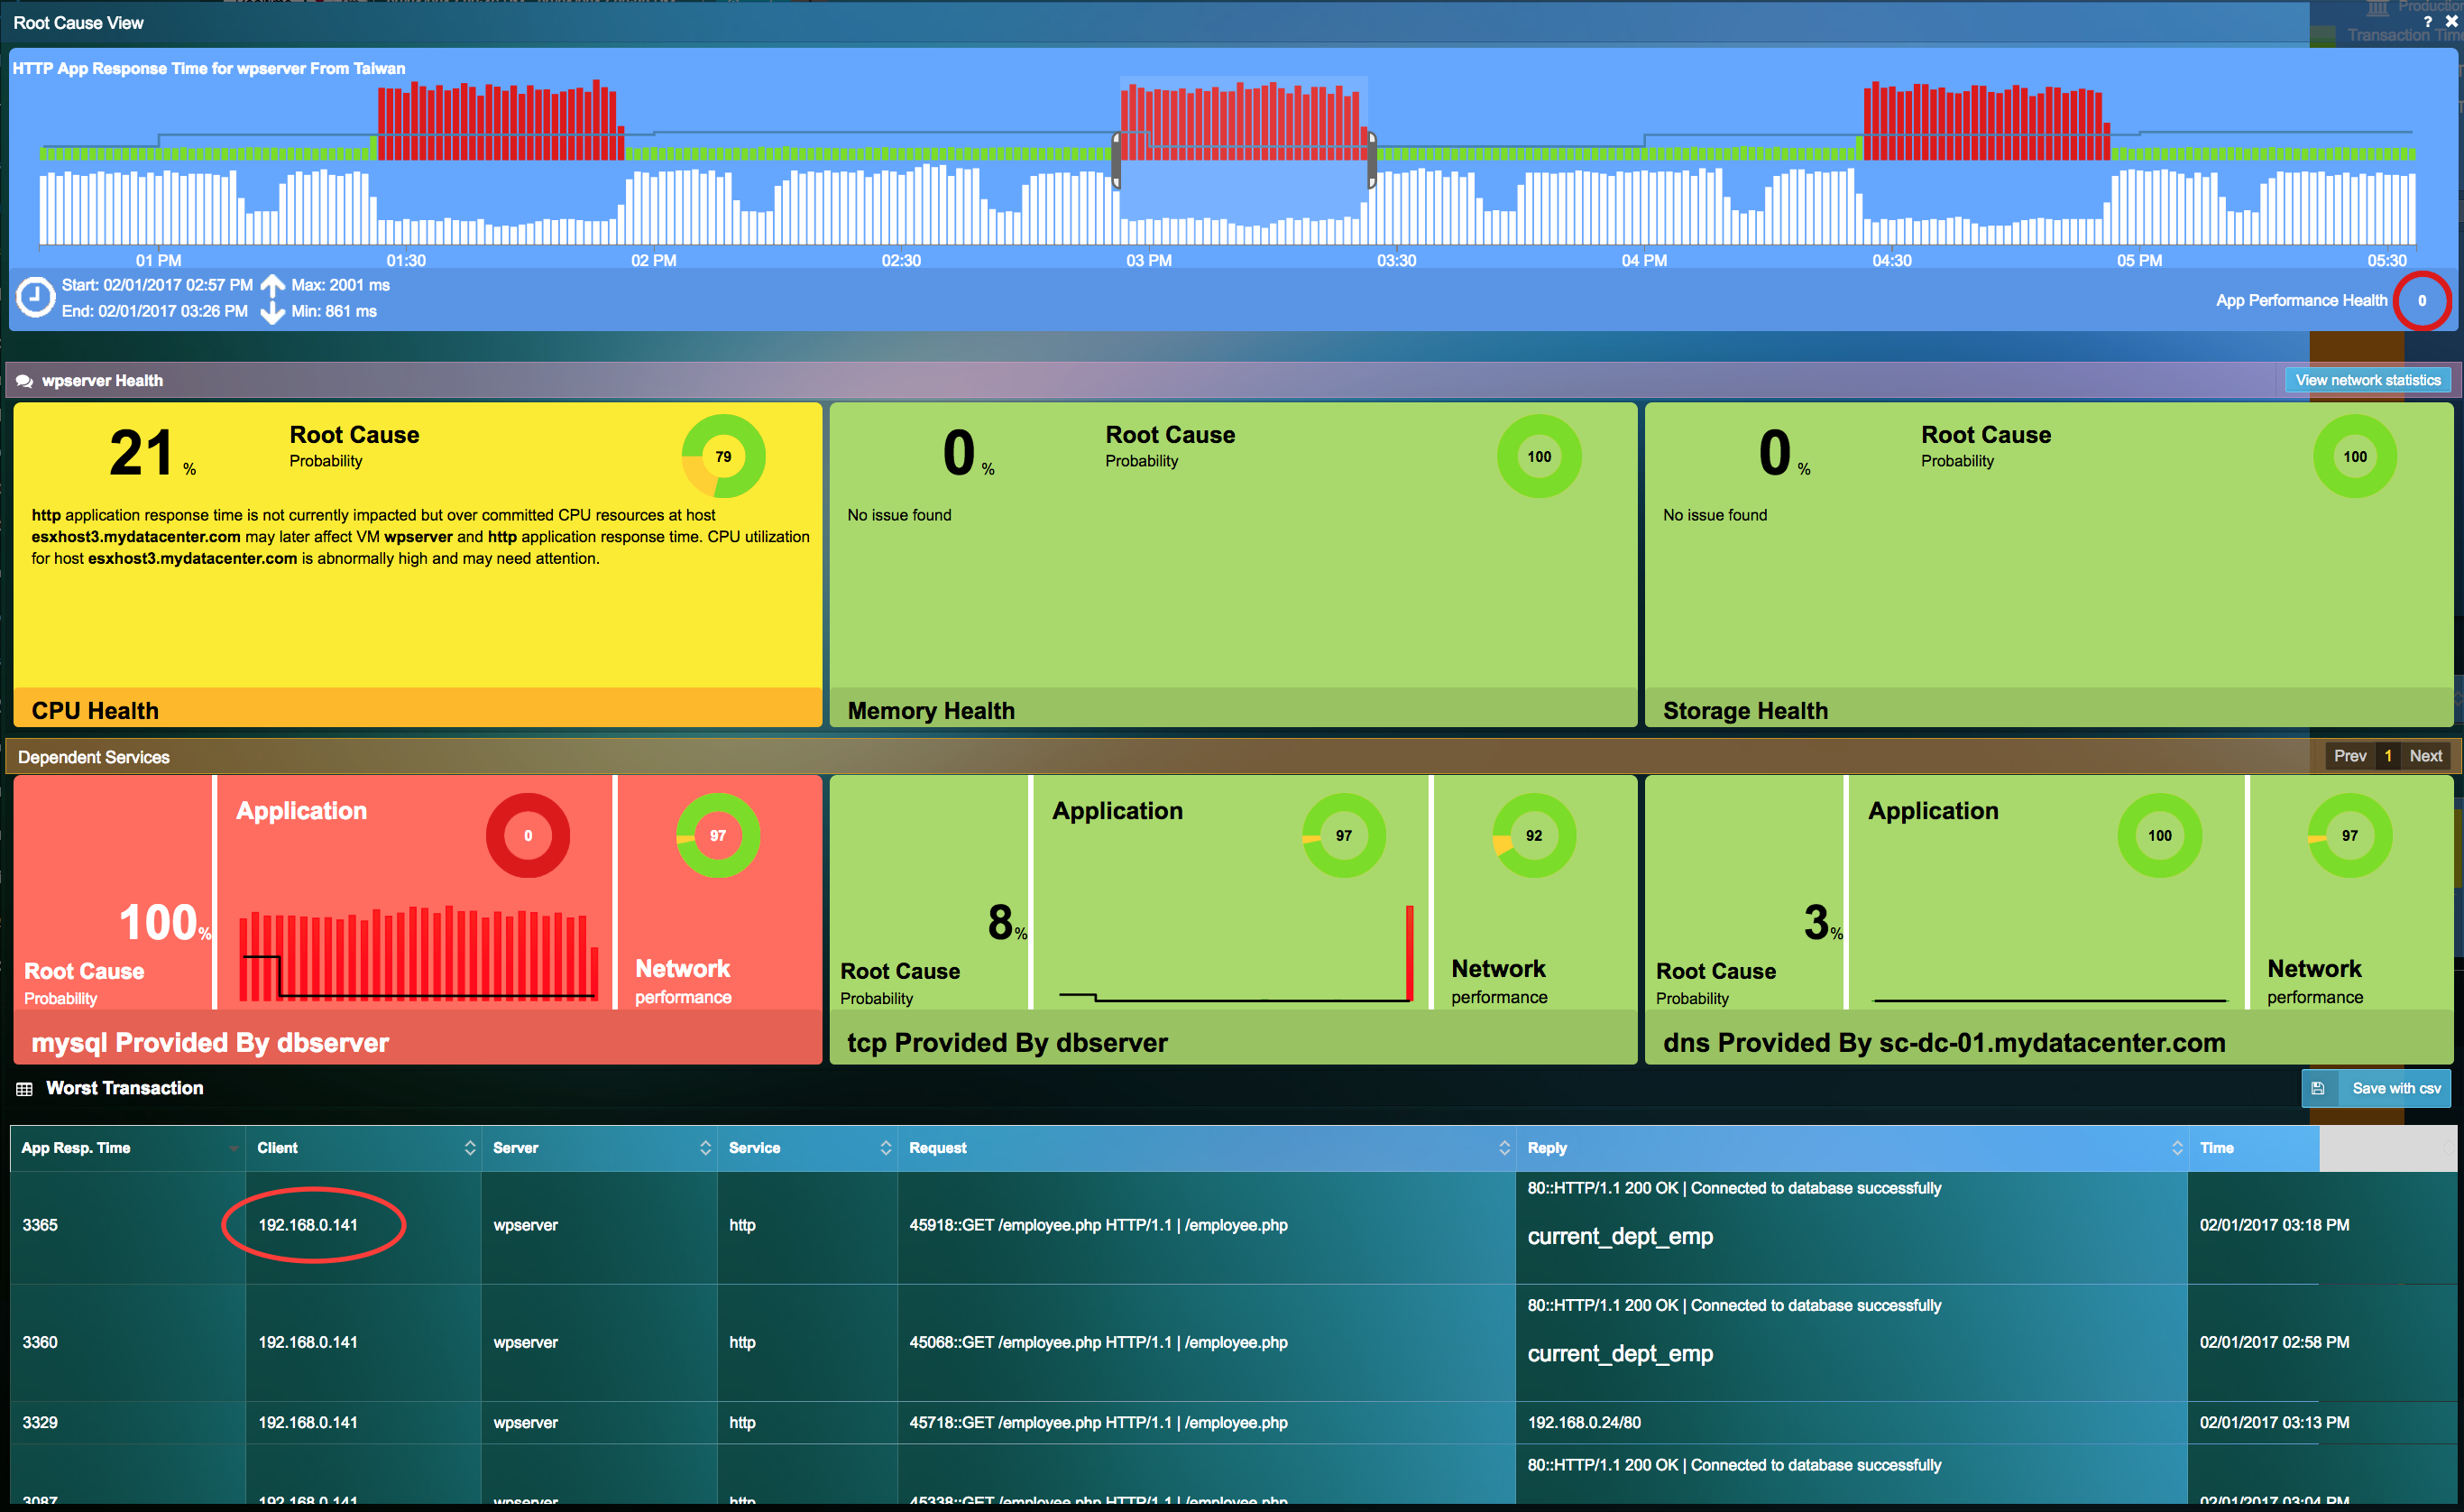Go to Next page of Dependent Services
The width and height of the screenshot is (2464, 1512).
[2426, 756]
